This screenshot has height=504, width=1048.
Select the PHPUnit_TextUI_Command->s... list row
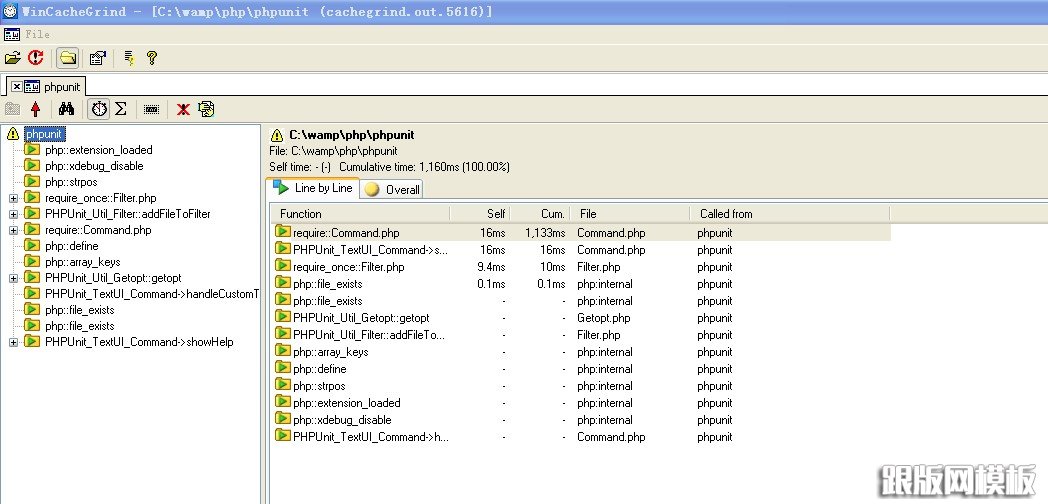[x=581, y=250]
